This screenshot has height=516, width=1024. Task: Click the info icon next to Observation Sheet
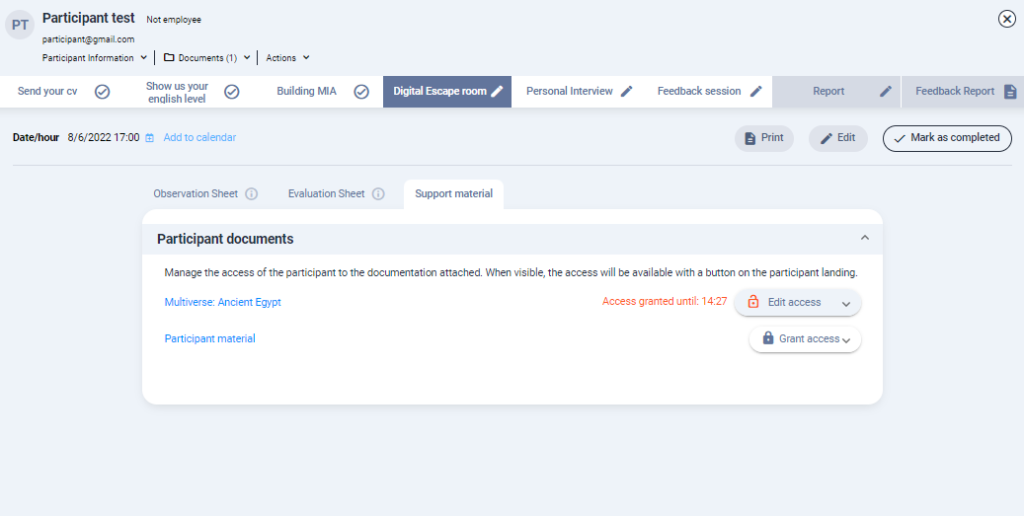(x=252, y=194)
